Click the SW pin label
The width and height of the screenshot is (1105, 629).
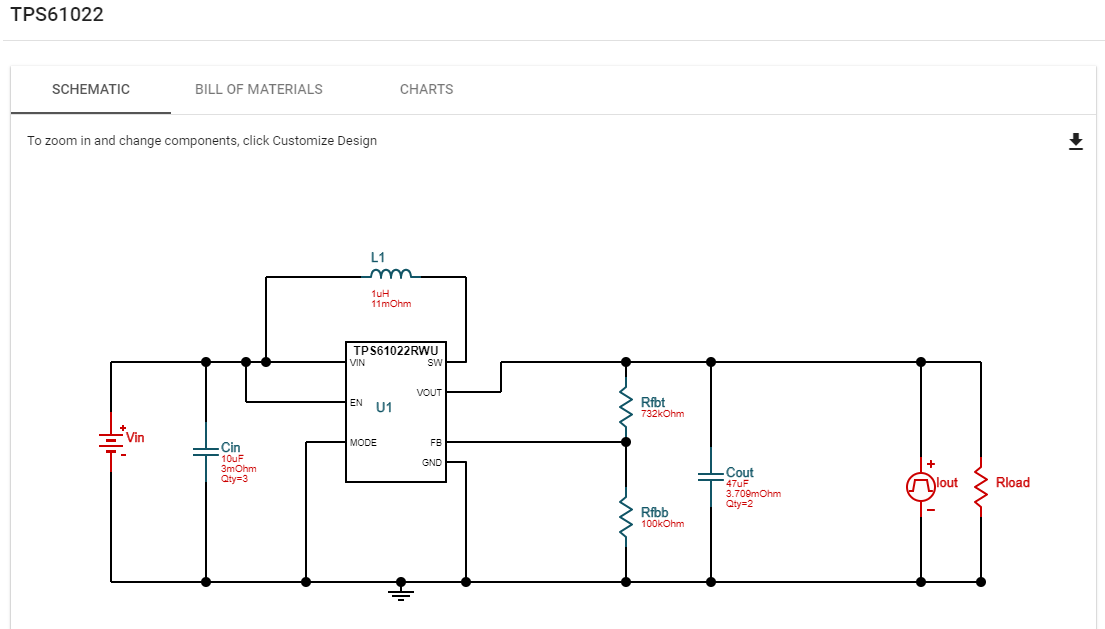pyautogui.click(x=435, y=363)
